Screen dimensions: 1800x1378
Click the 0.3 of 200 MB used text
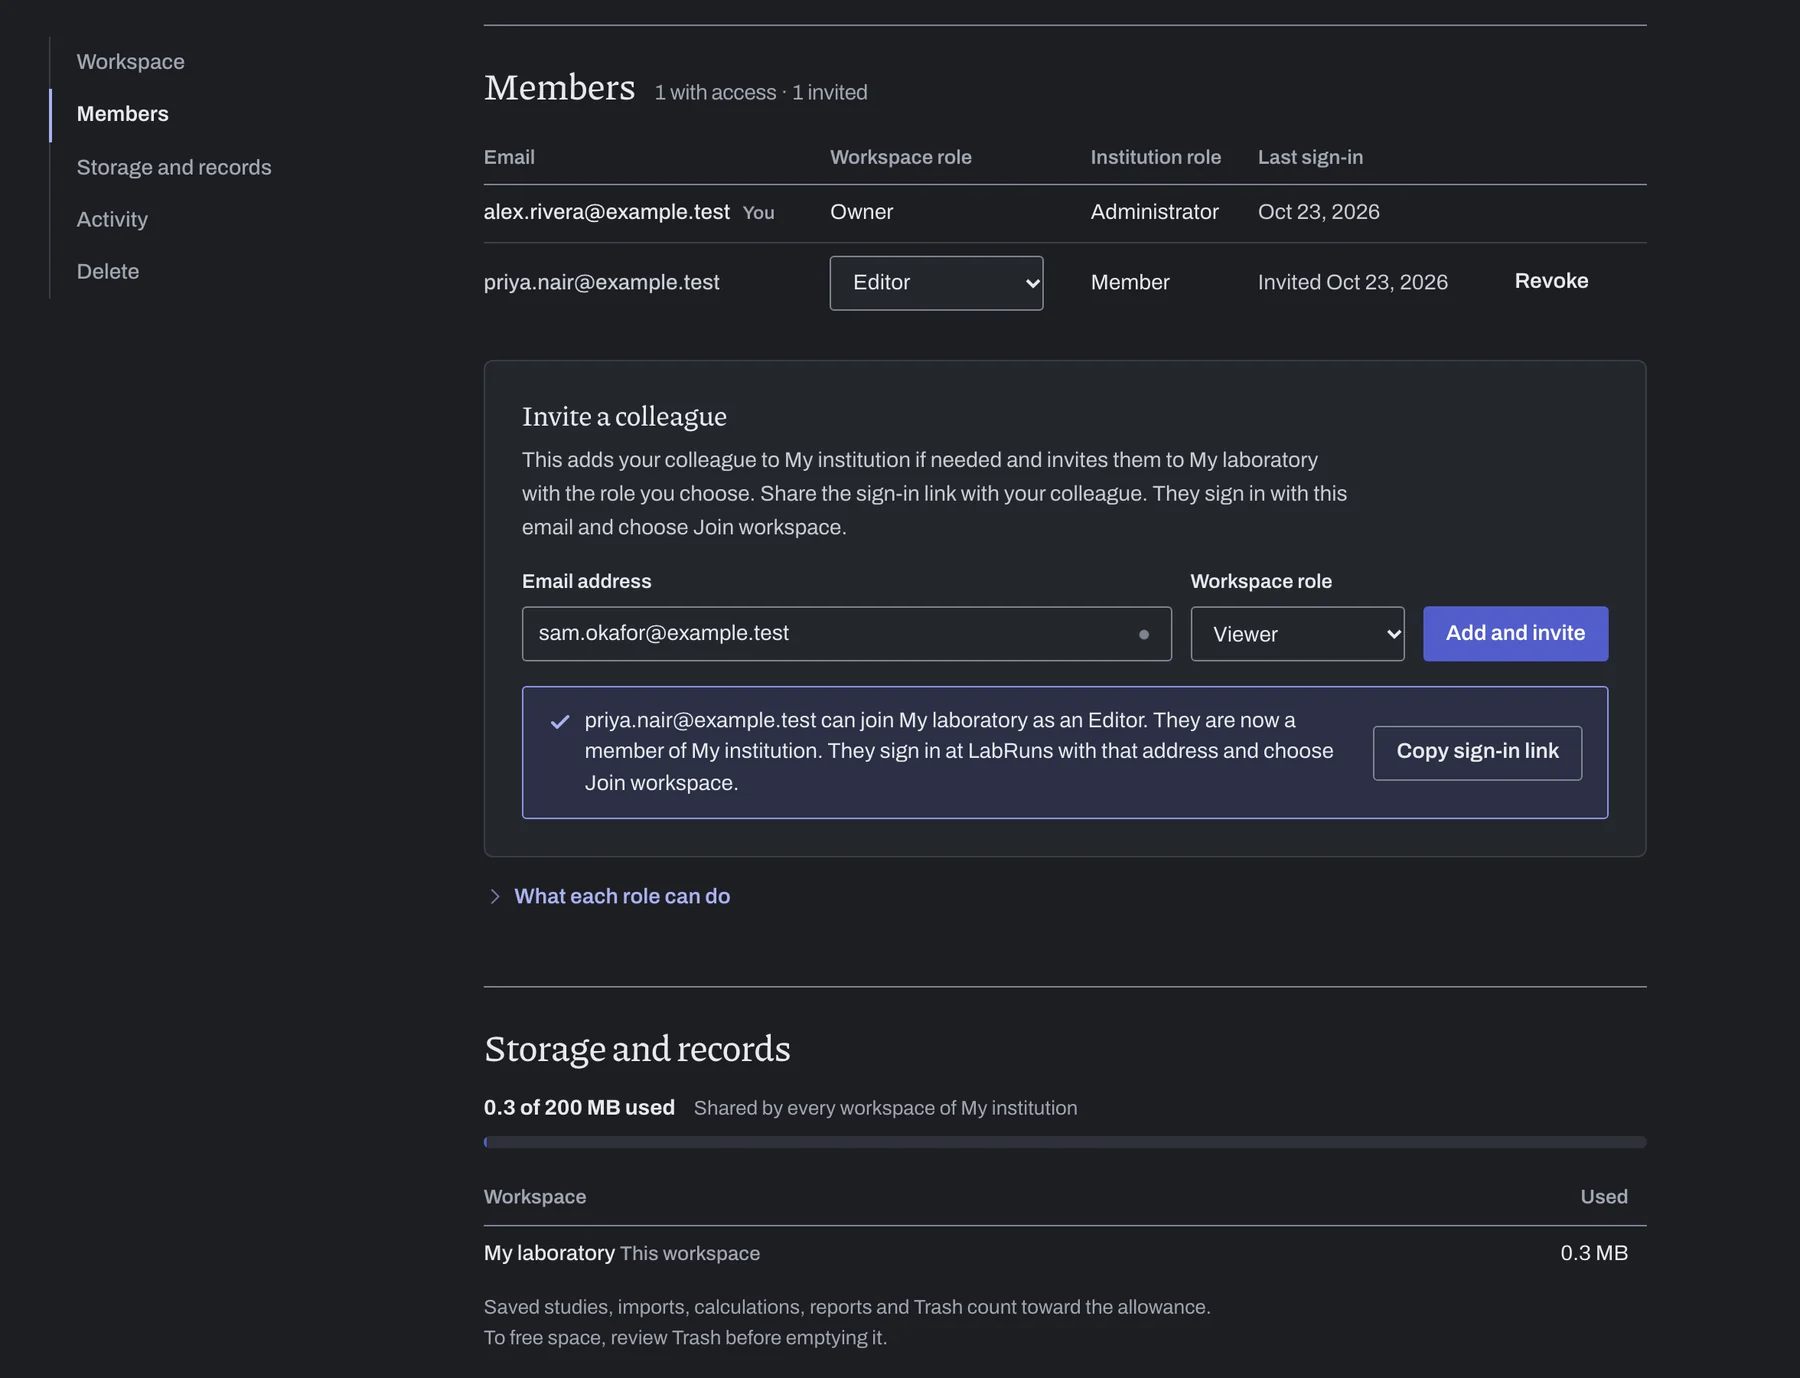pyautogui.click(x=579, y=1108)
